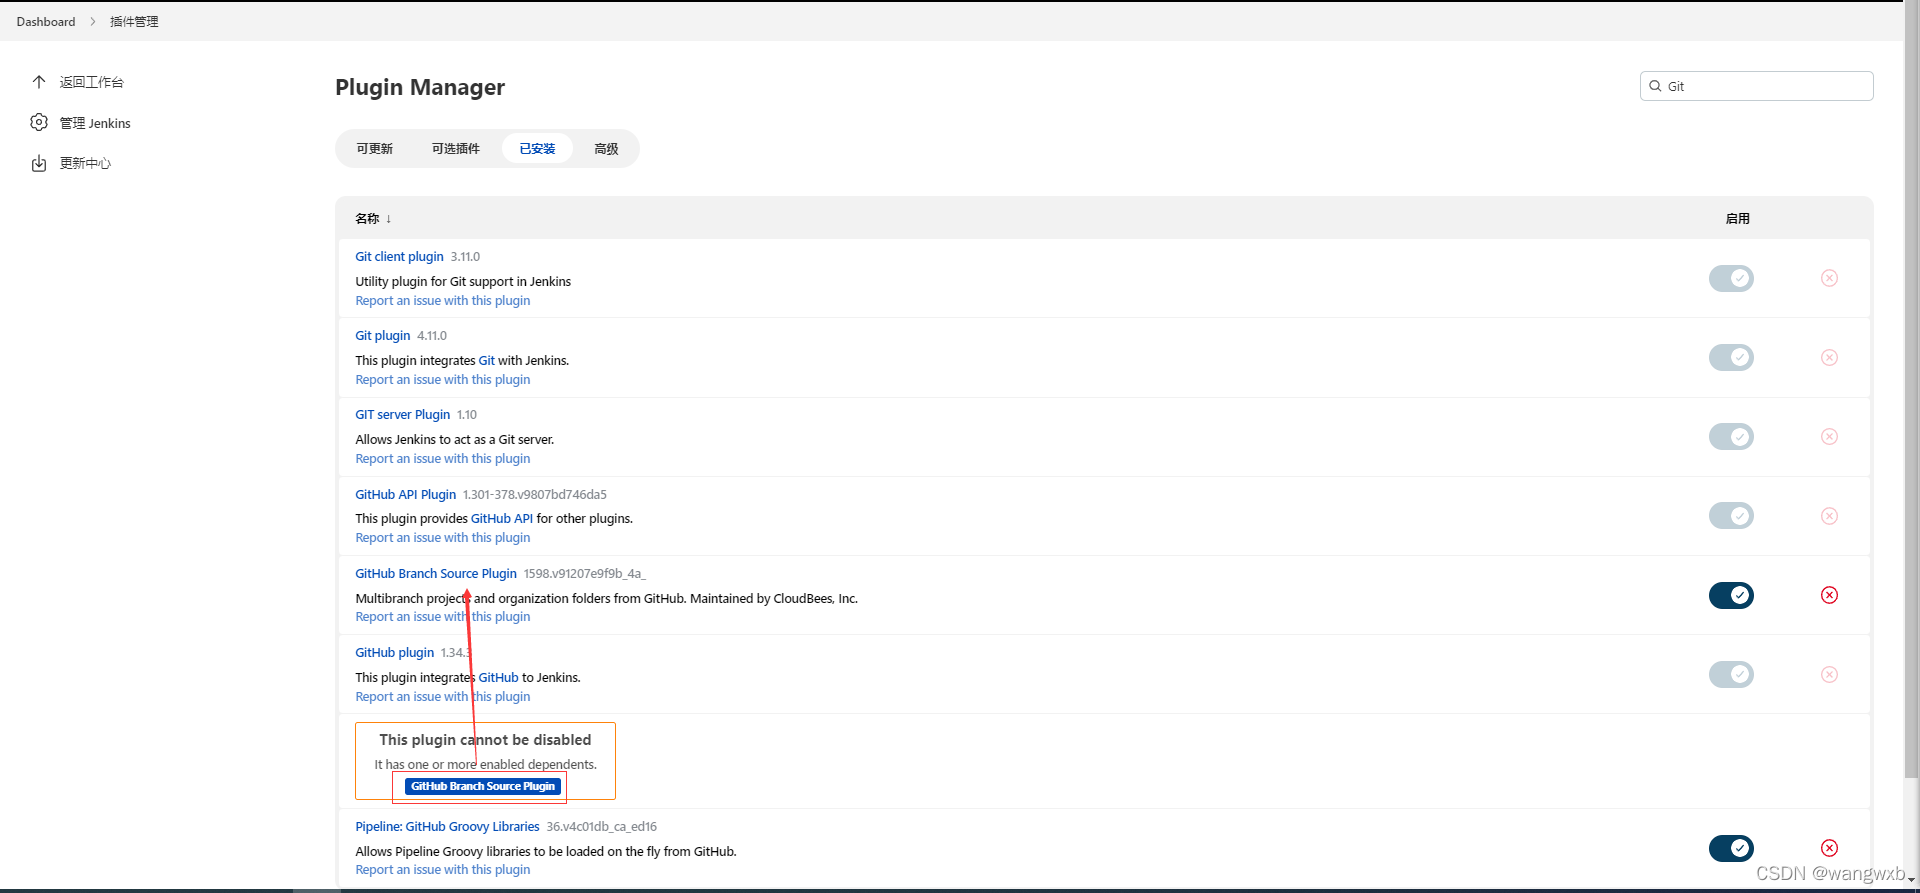Uninstall GitHub API Plugin via X icon
Image resolution: width=1920 pixels, height=893 pixels.
click(1829, 516)
